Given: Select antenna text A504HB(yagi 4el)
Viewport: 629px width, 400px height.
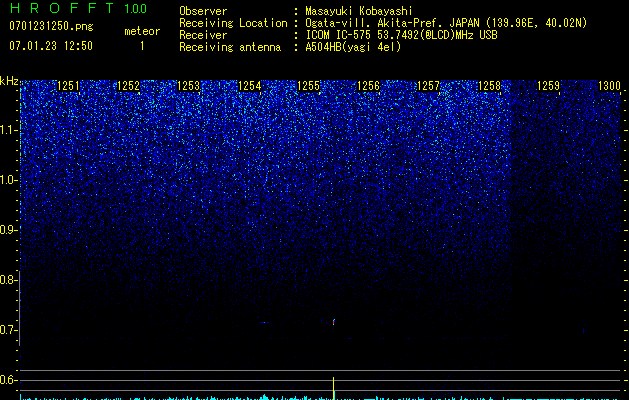Looking at the screenshot, I should point(353,47).
